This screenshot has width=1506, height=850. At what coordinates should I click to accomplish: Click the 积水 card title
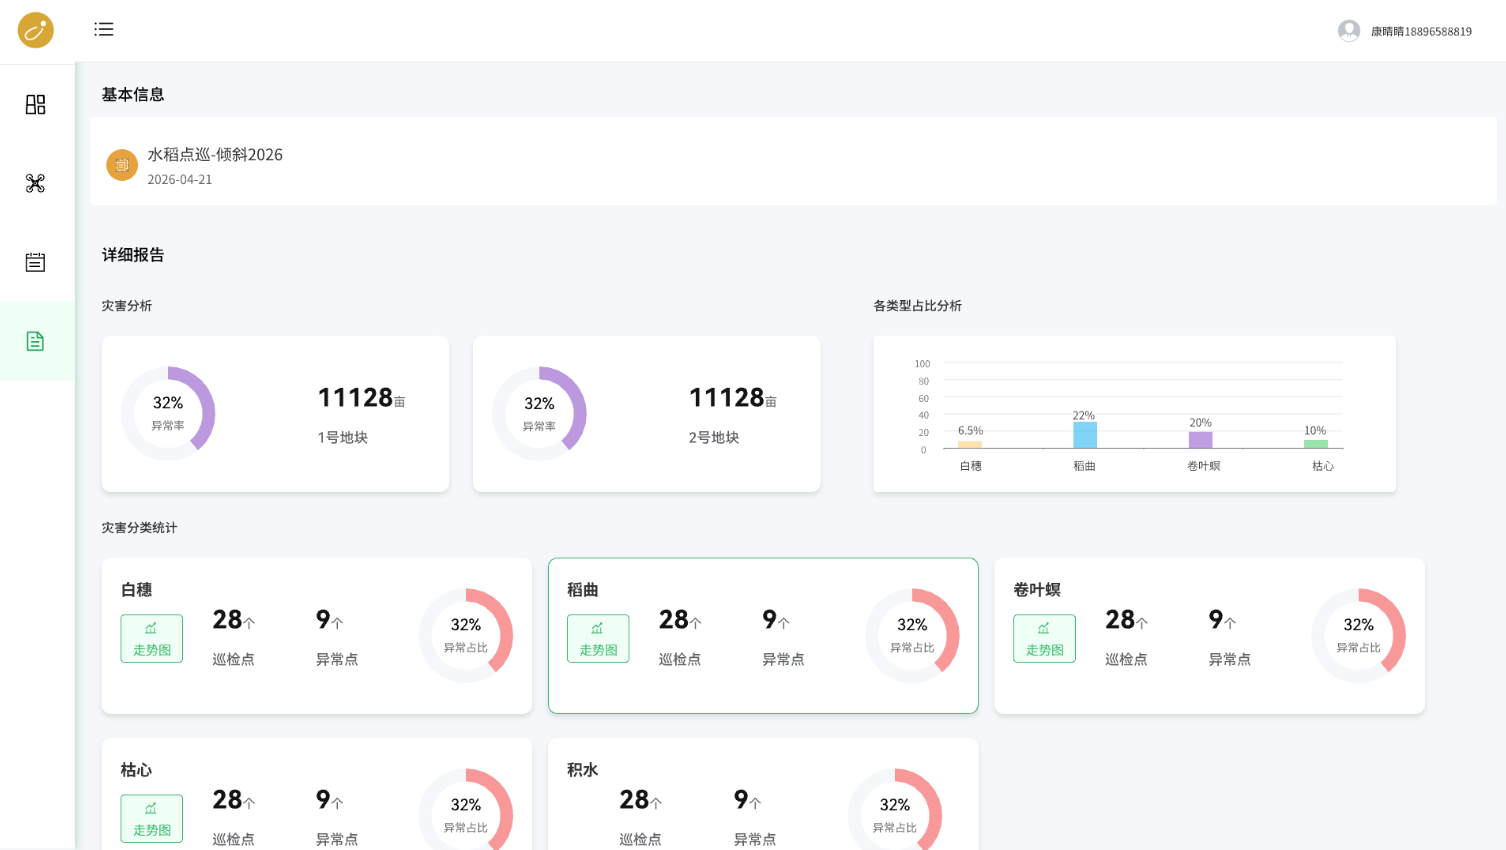pyautogui.click(x=583, y=770)
